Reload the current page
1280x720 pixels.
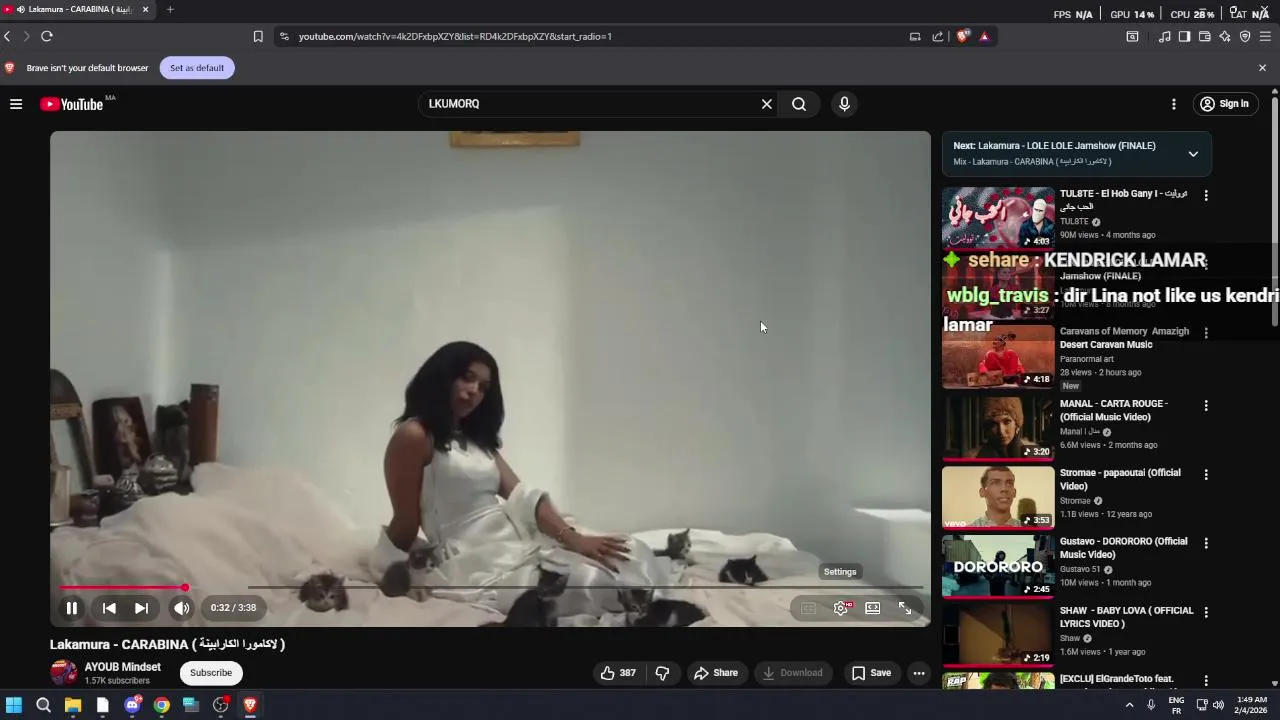46,36
